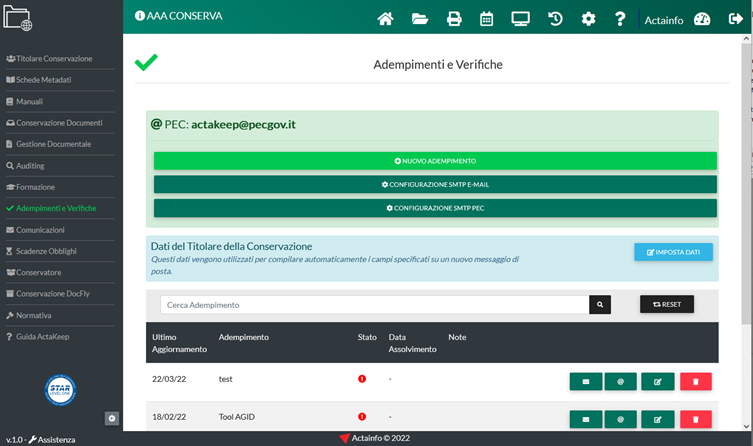This screenshot has height=446, width=753.
Task: Open the calendar icon in header
Action: (x=487, y=18)
